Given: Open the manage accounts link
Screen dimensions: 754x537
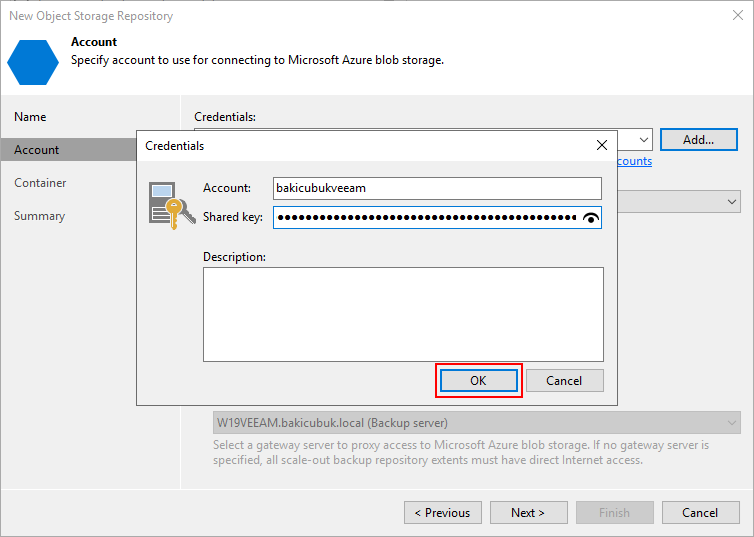Looking at the screenshot, I should click(635, 161).
